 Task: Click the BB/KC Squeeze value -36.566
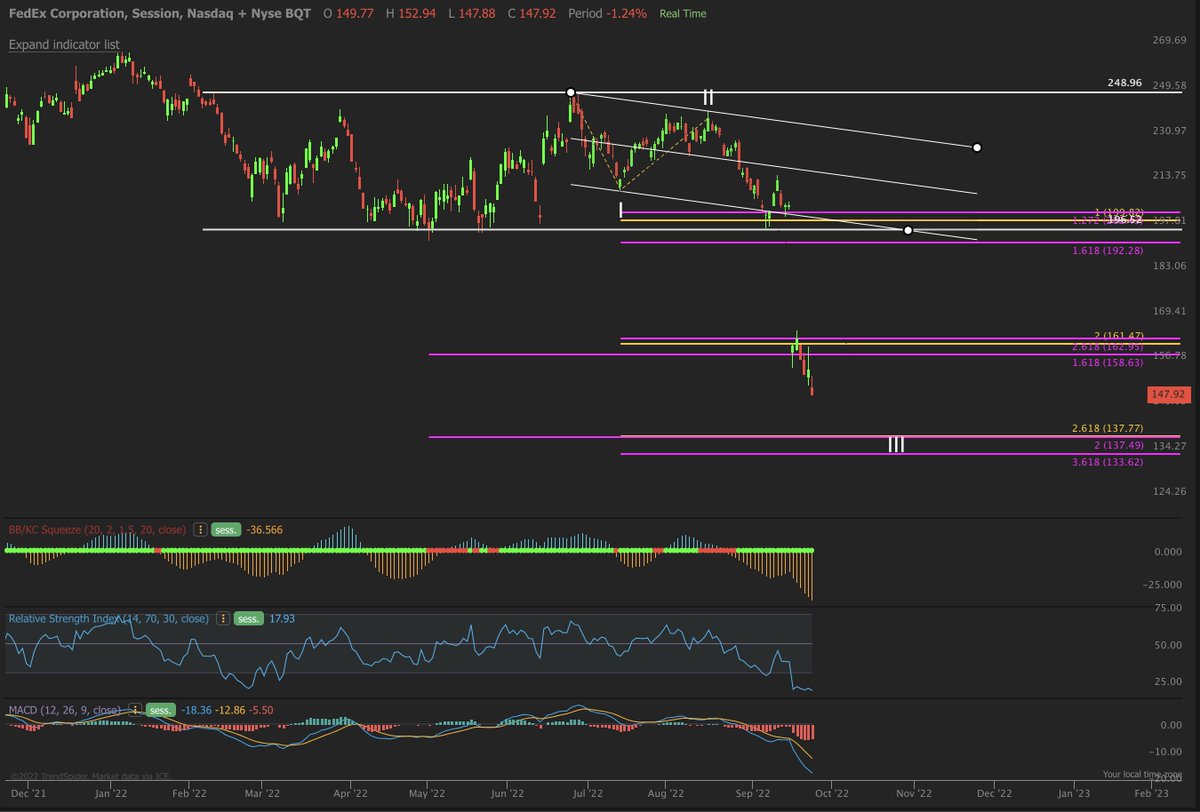coord(265,530)
